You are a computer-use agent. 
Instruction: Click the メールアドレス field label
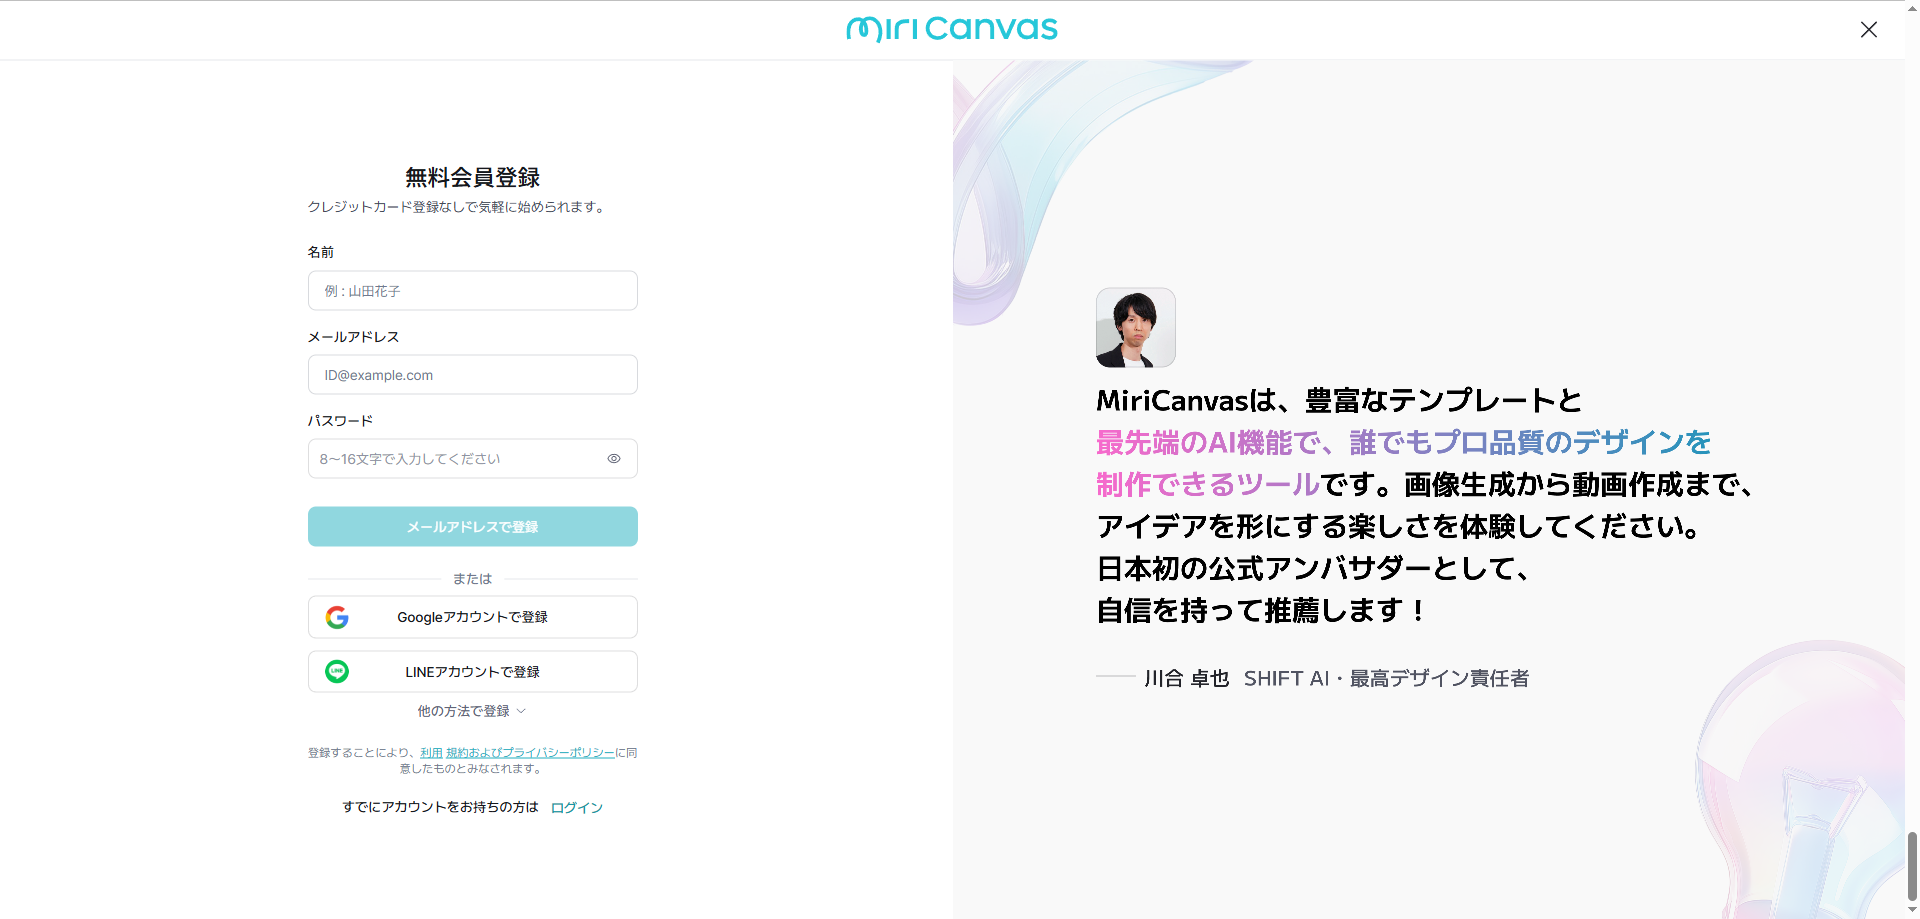coord(353,337)
